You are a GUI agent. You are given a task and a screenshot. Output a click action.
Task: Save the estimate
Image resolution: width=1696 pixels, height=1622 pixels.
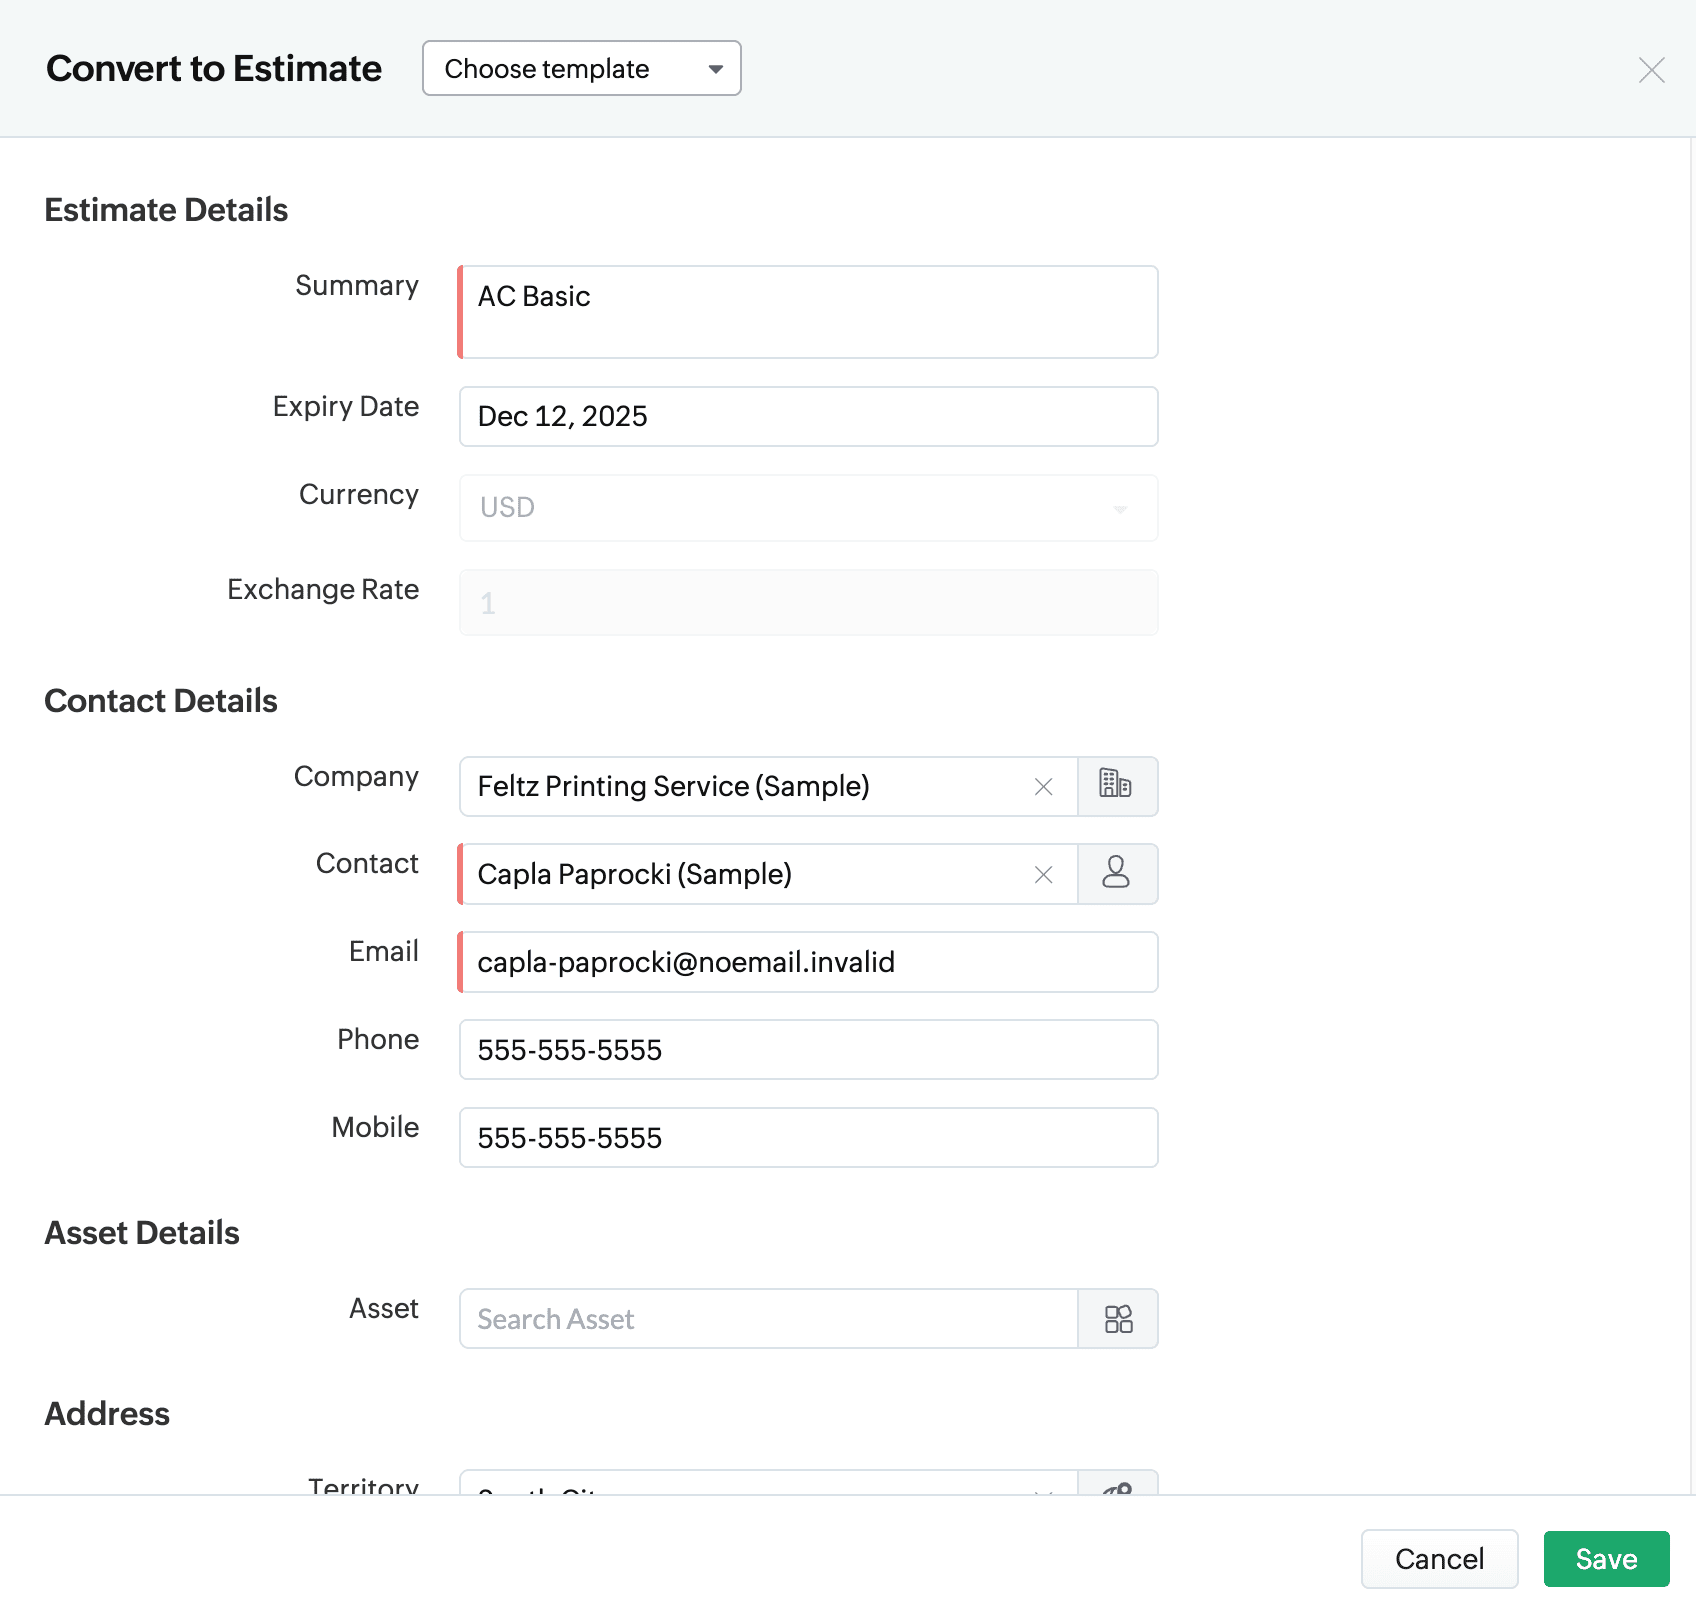pyautogui.click(x=1605, y=1559)
